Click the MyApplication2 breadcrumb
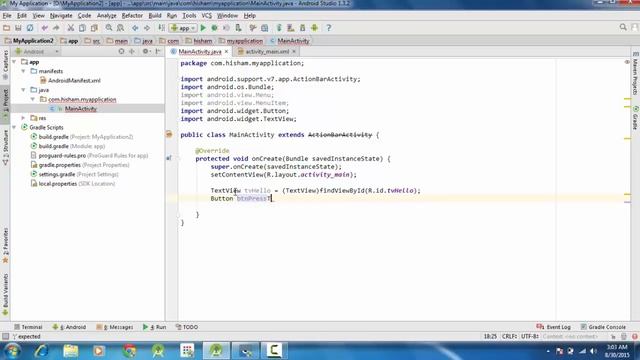Screen dimensions: 640x360 (29, 41)
